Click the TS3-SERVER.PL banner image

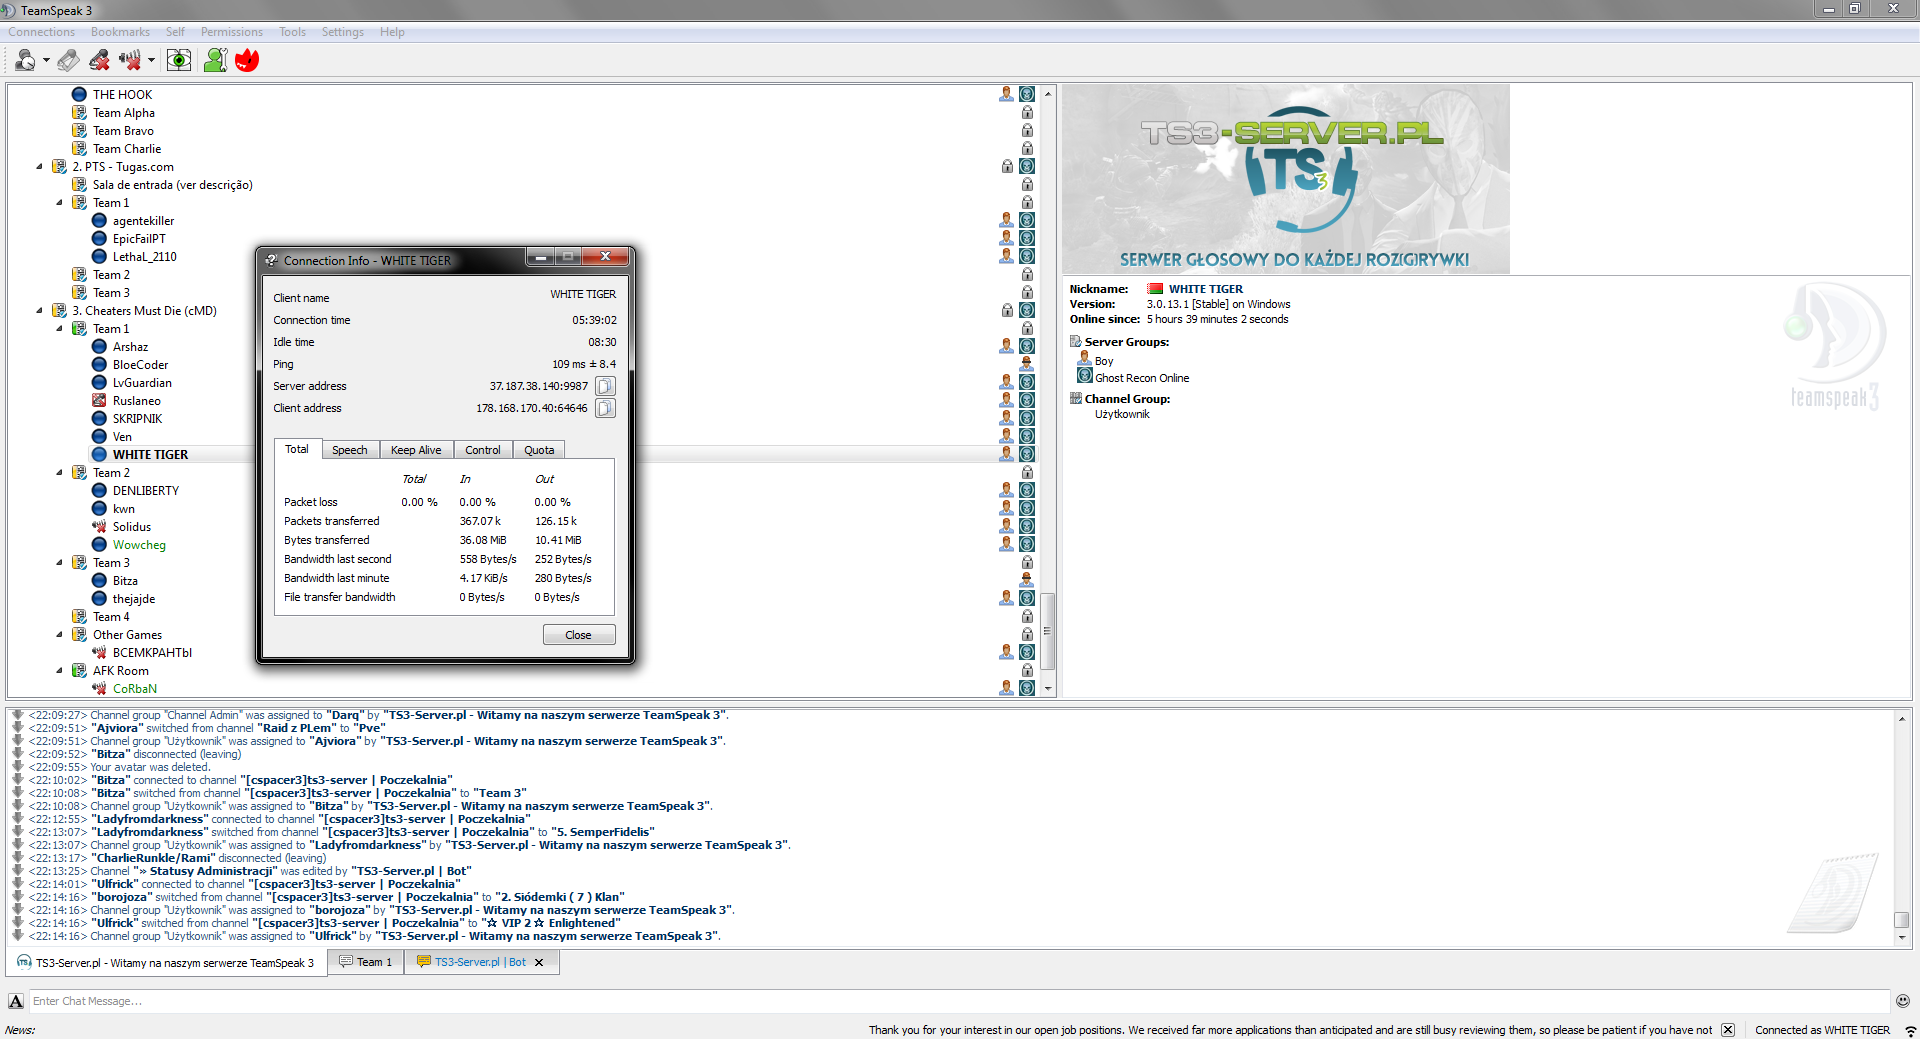pyautogui.click(x=1286, y=179)
